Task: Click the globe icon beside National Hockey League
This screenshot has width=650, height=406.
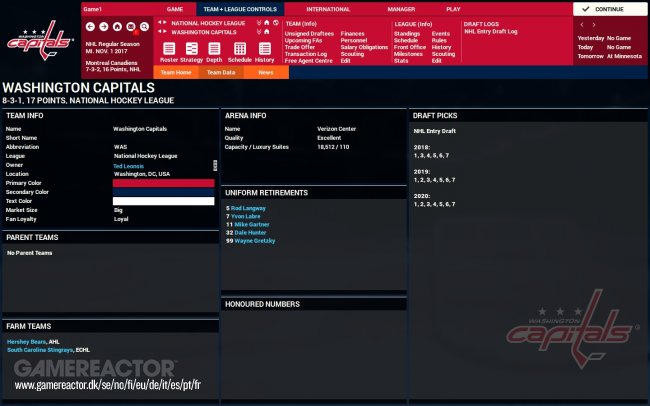Action: (276, 23)
